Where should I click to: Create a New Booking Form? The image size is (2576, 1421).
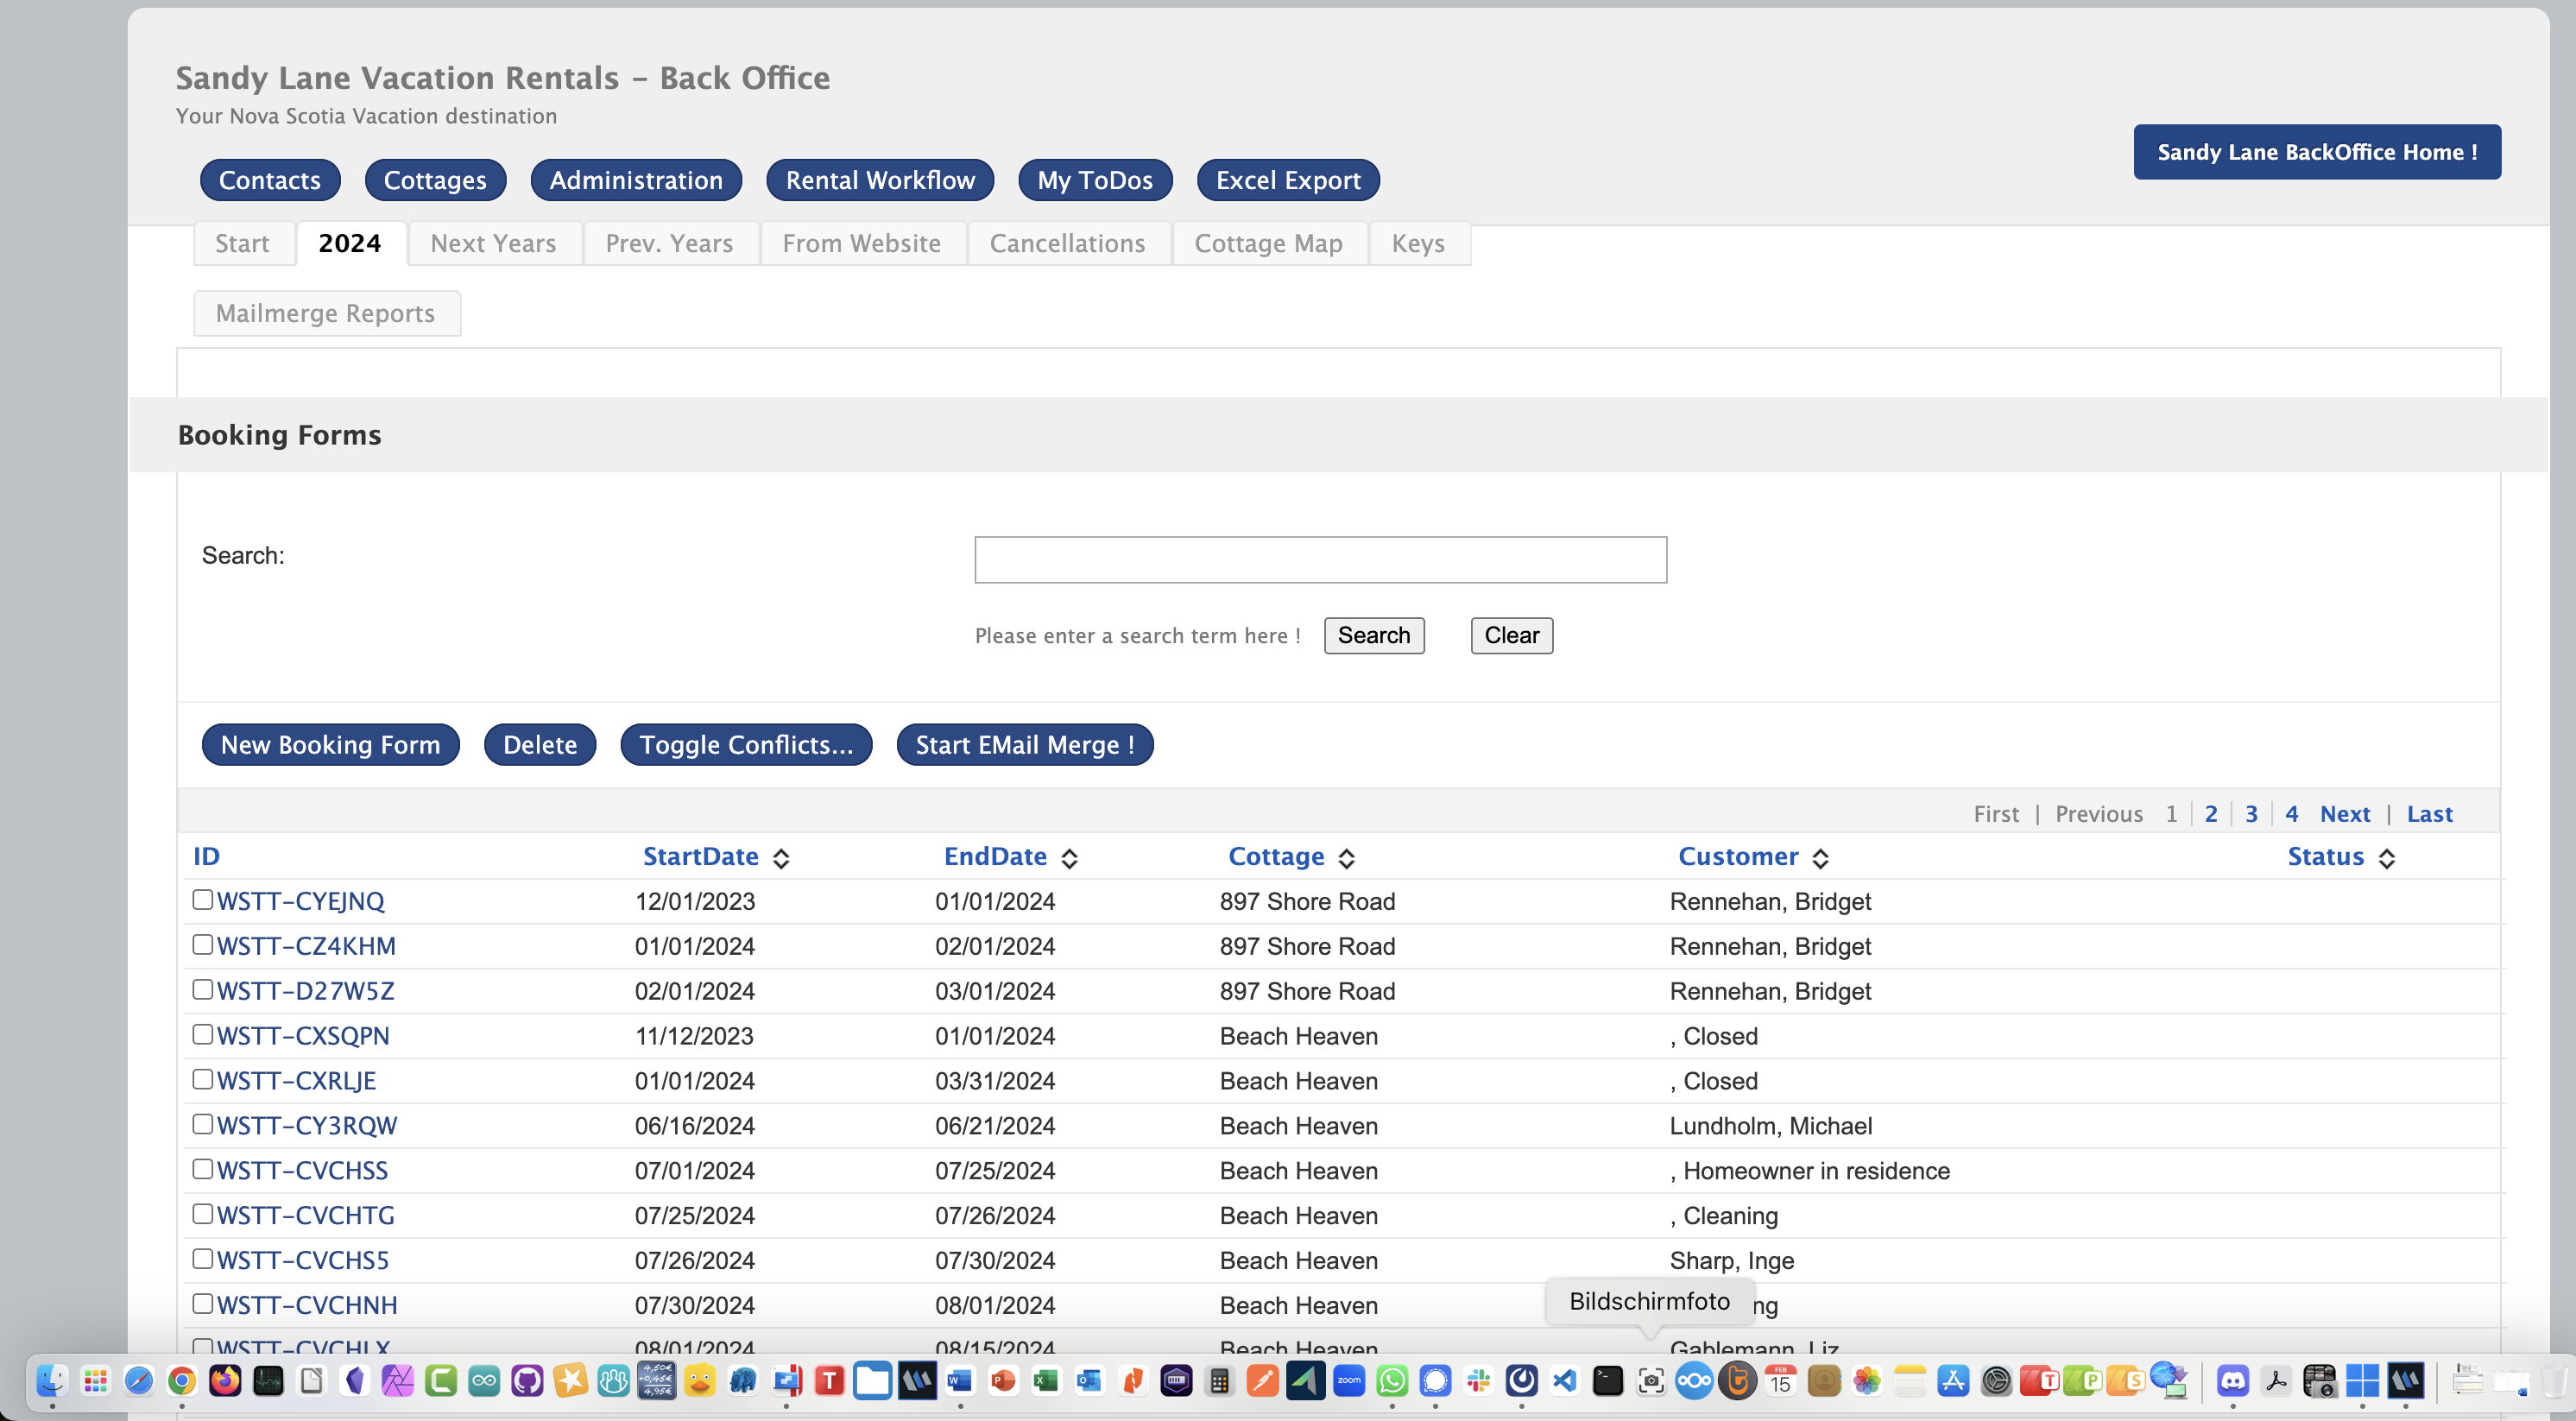click(330, 745)
